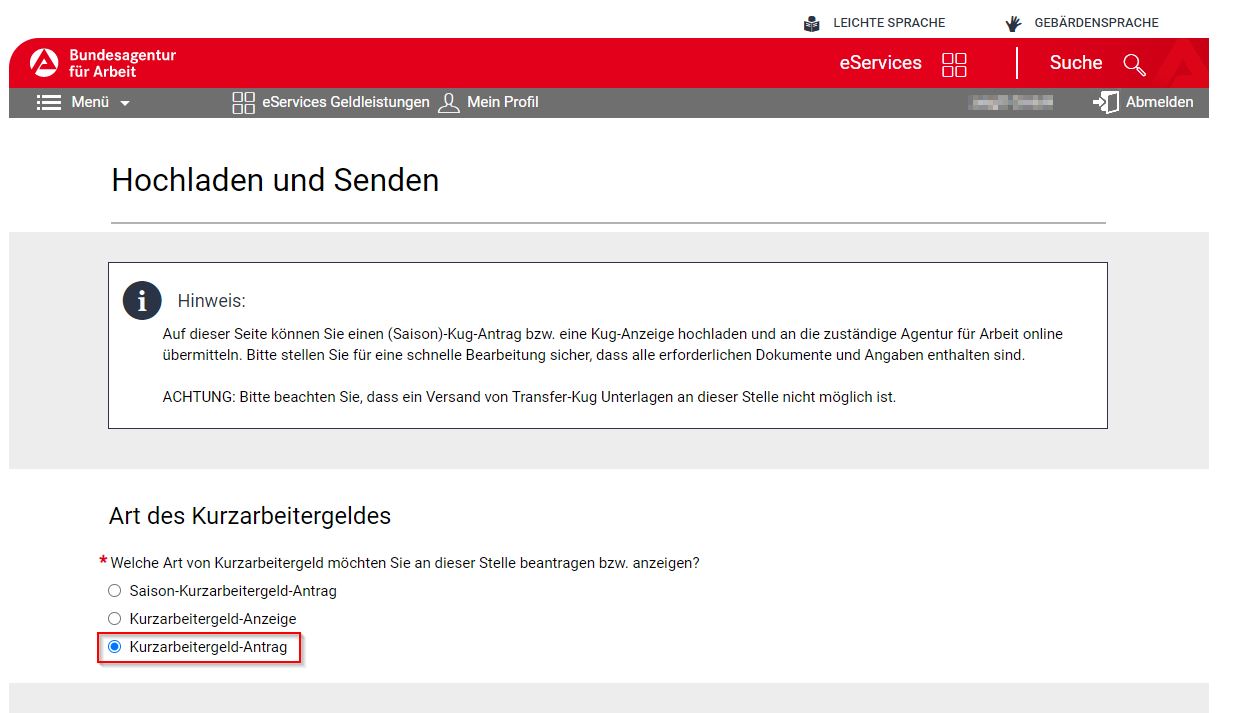Viewport: 1234px width, 713px height.
Task: Click the Leichte Sprache book icon
Action: tap(812, 23)
